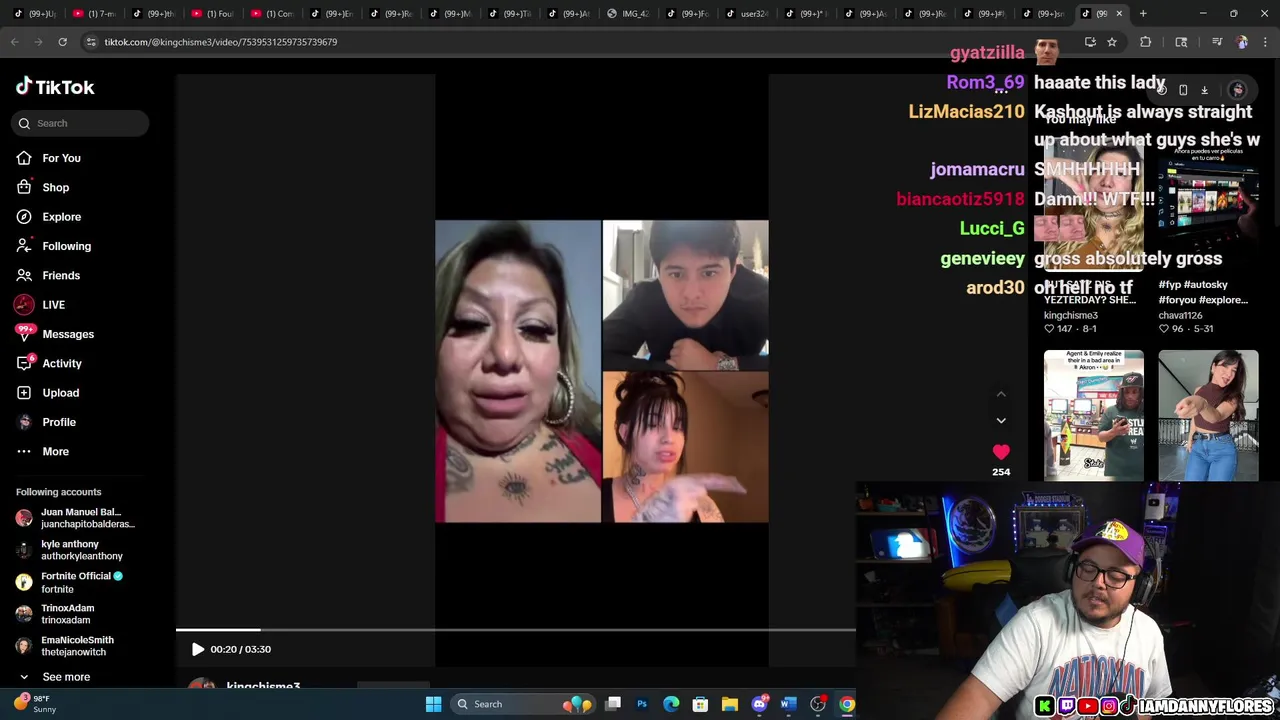Open File Explorer from the taskbar
This screenshot has height=720, width=1280.
(730, 704)
